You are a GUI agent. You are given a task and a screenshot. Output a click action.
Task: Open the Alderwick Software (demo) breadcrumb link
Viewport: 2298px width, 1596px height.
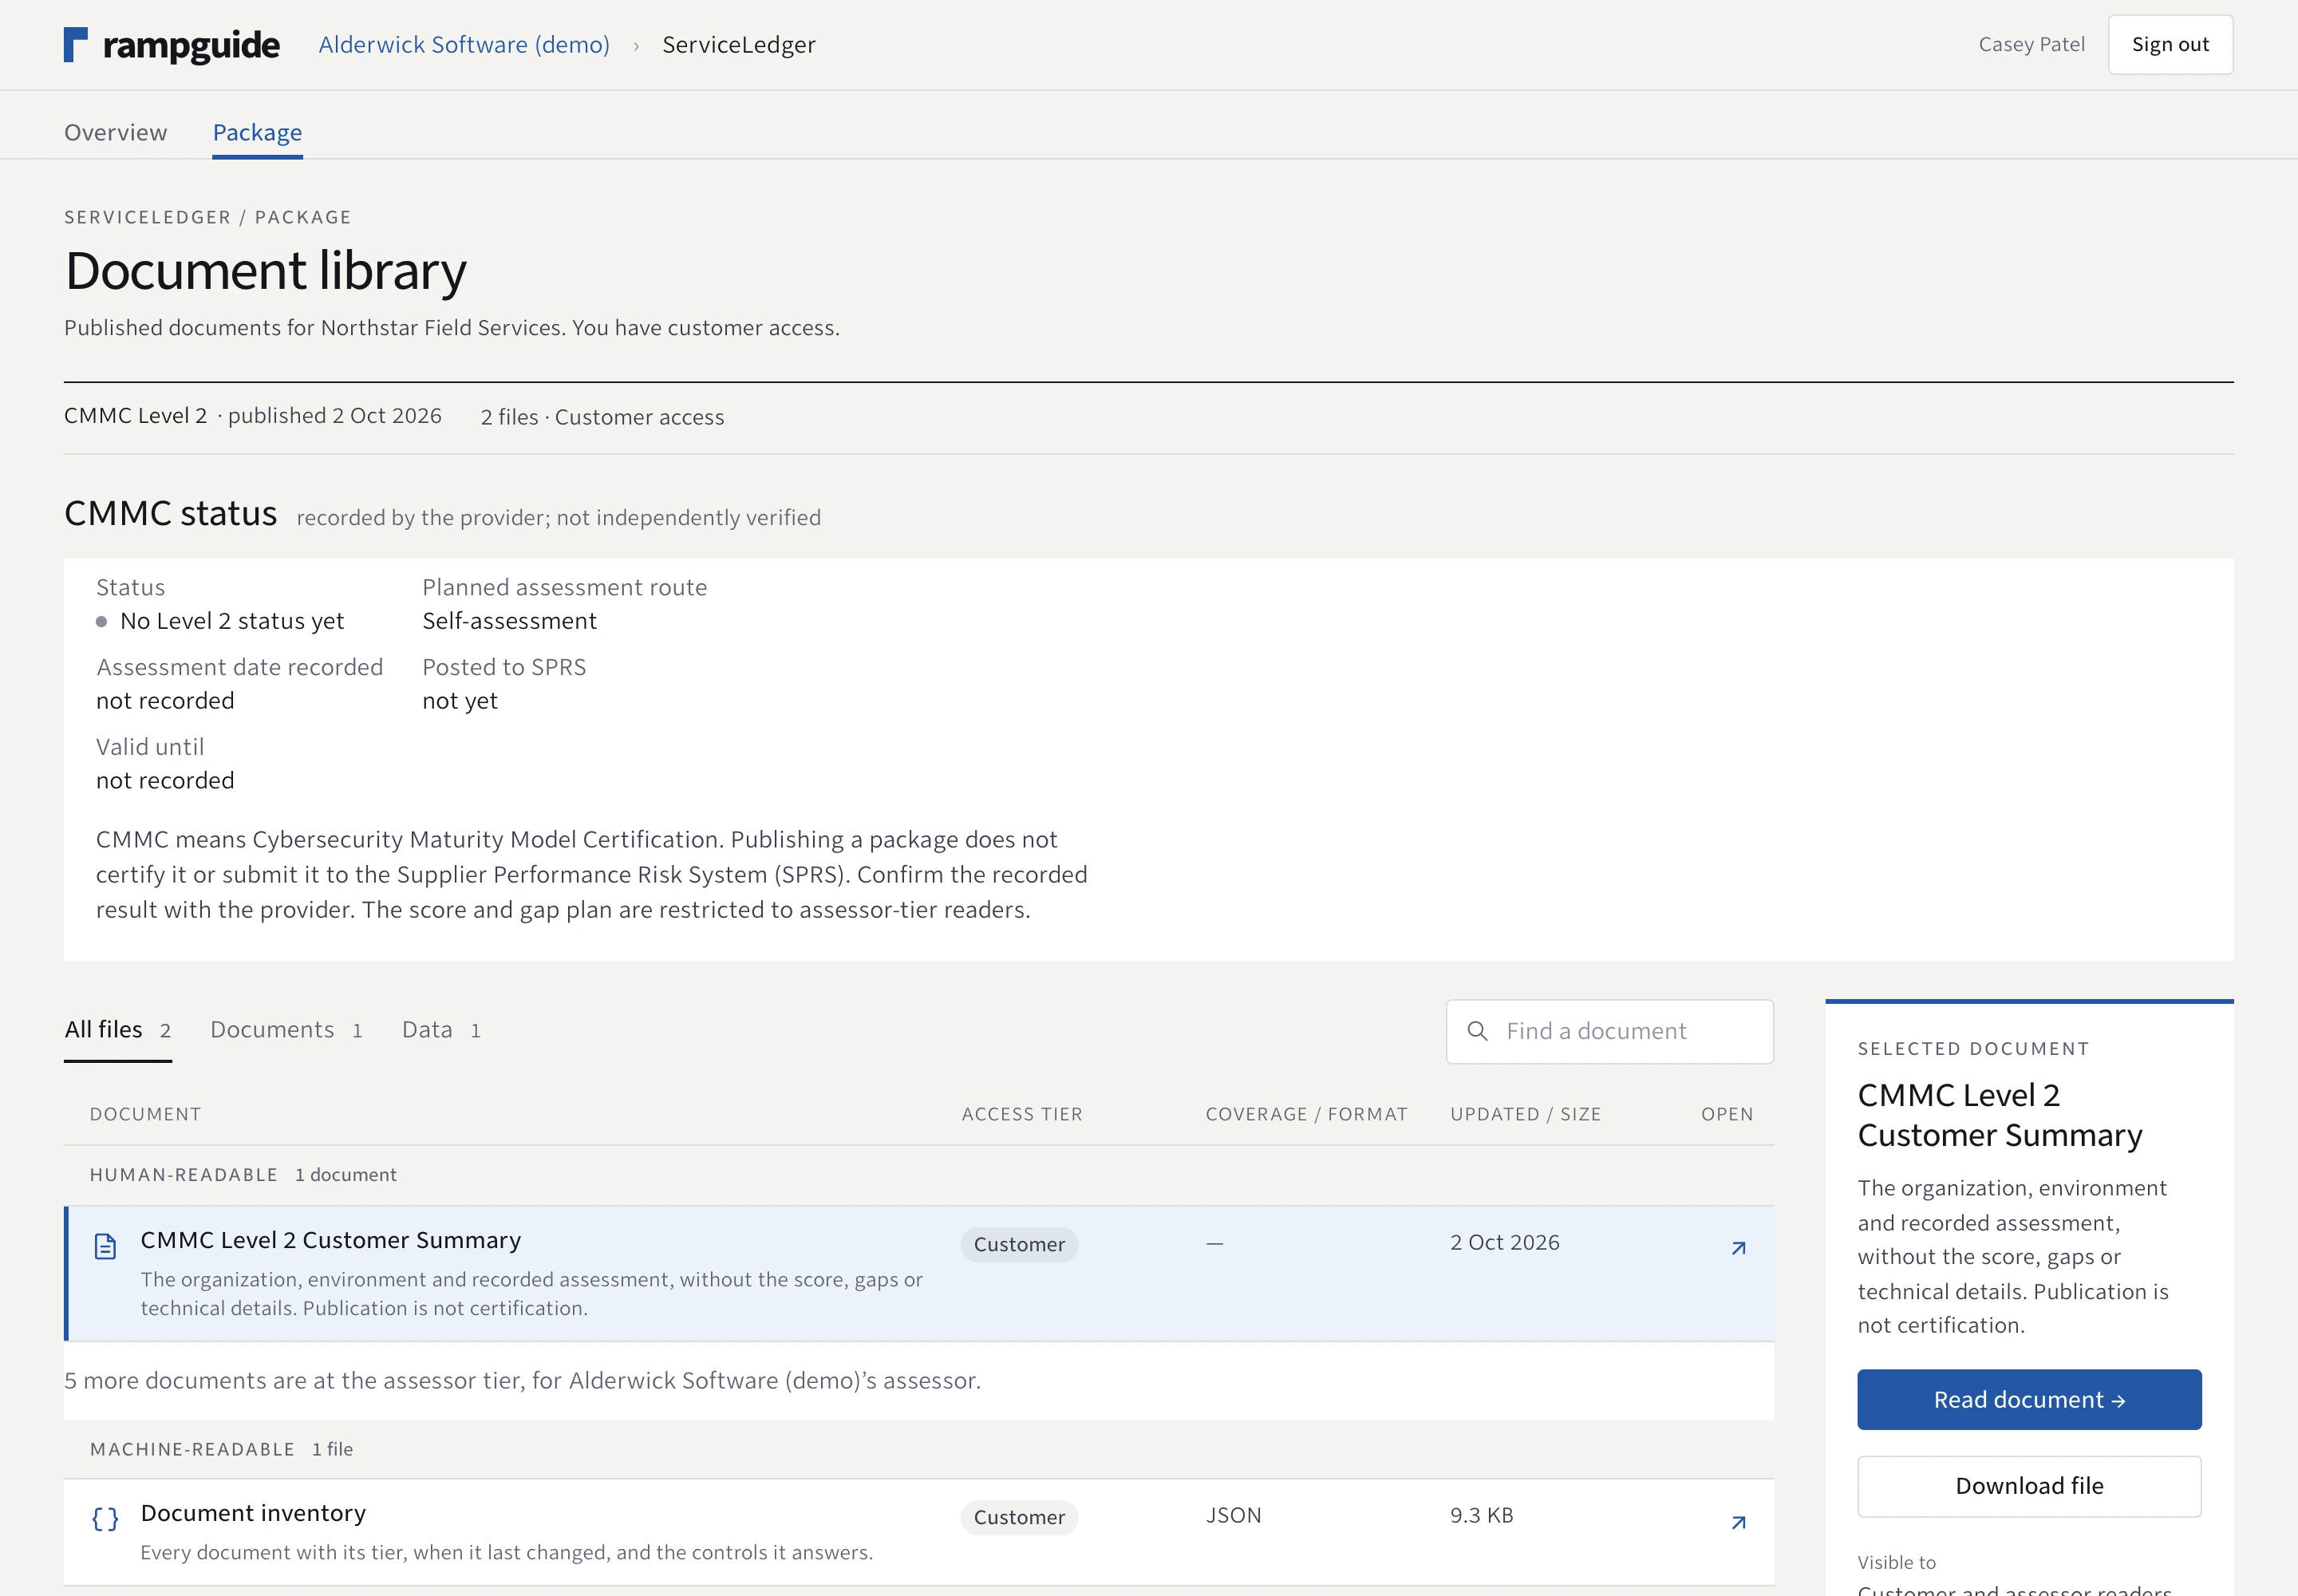pyautogui.click(x=464, y=45)
